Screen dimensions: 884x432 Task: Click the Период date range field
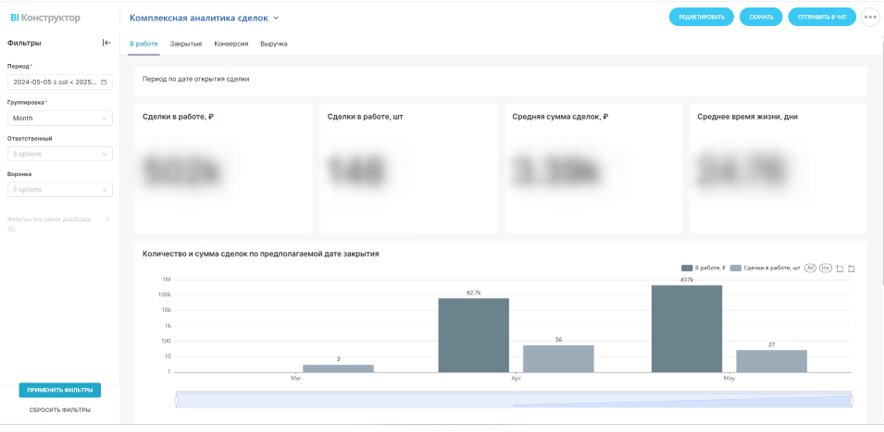click(x=60, y=82)
